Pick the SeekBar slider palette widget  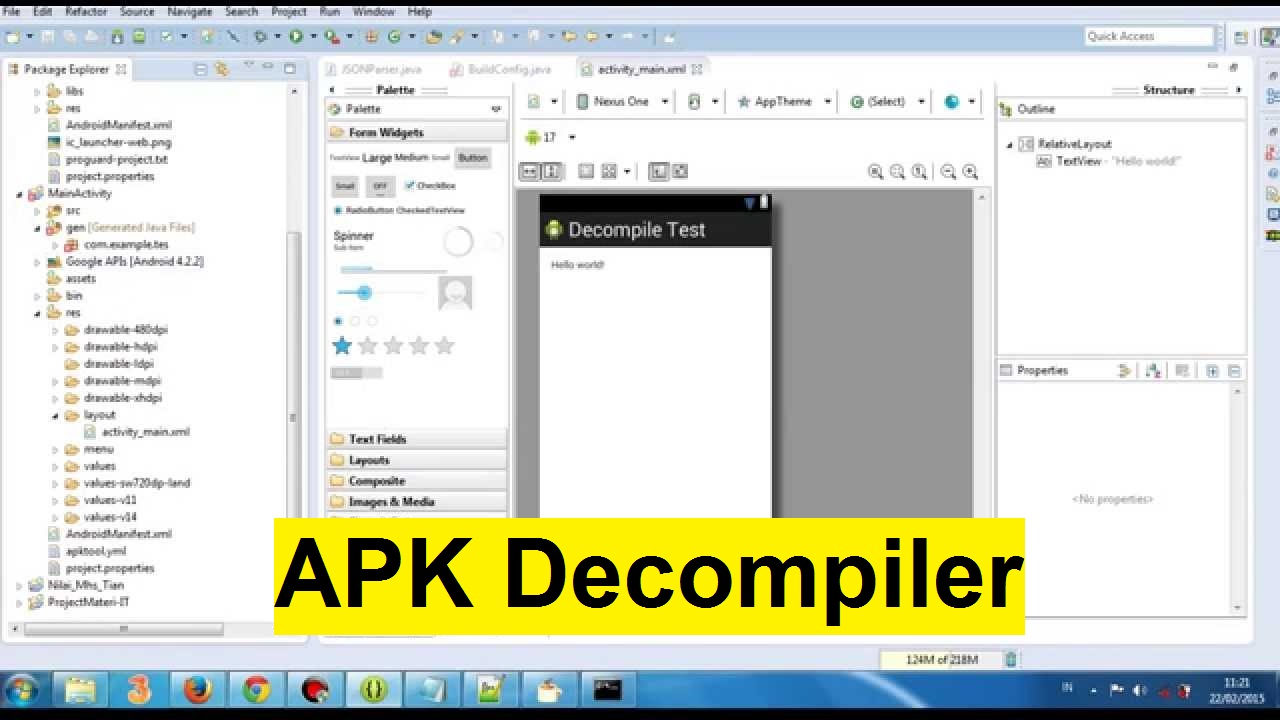point(380,292)
